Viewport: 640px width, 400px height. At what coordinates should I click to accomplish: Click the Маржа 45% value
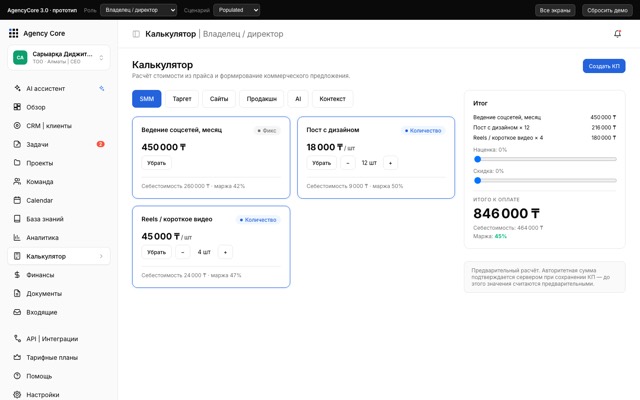point(500,236)
